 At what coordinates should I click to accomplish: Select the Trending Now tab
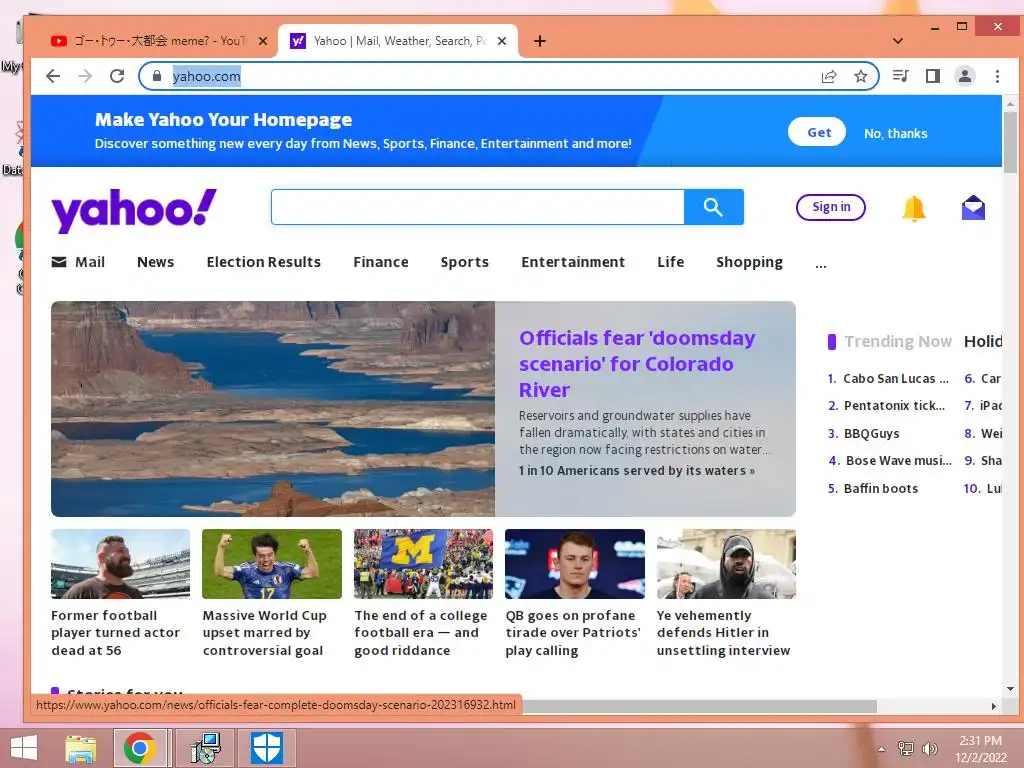(897, 342)
